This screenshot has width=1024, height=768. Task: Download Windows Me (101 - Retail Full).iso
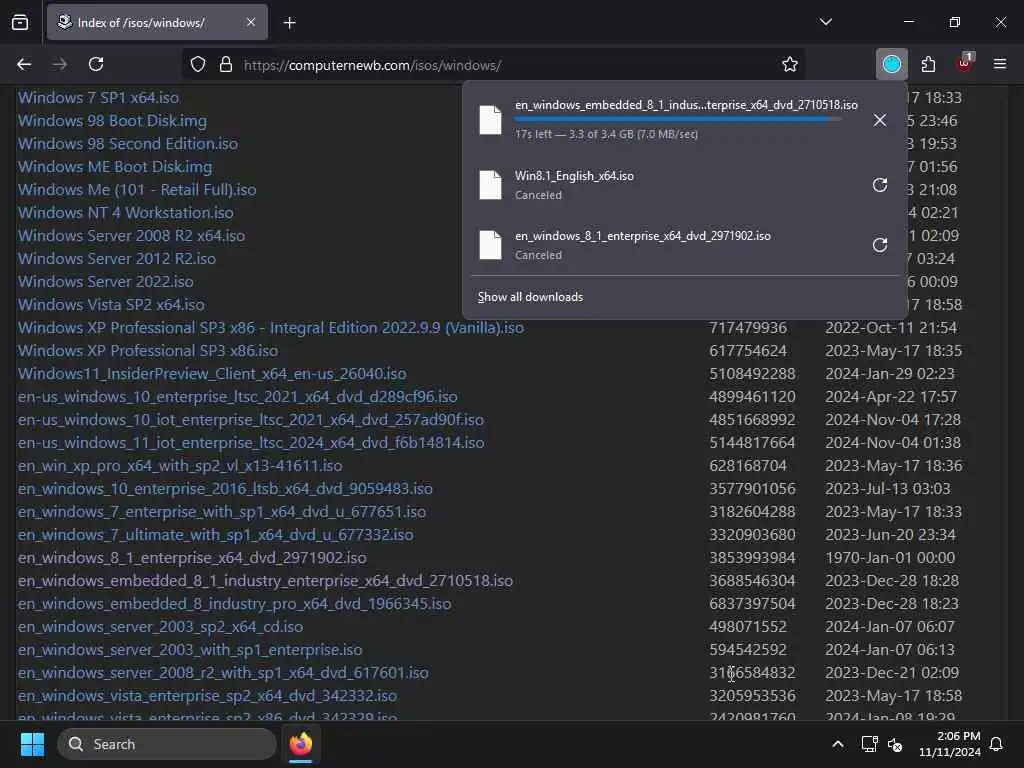(x=137, y=190)
